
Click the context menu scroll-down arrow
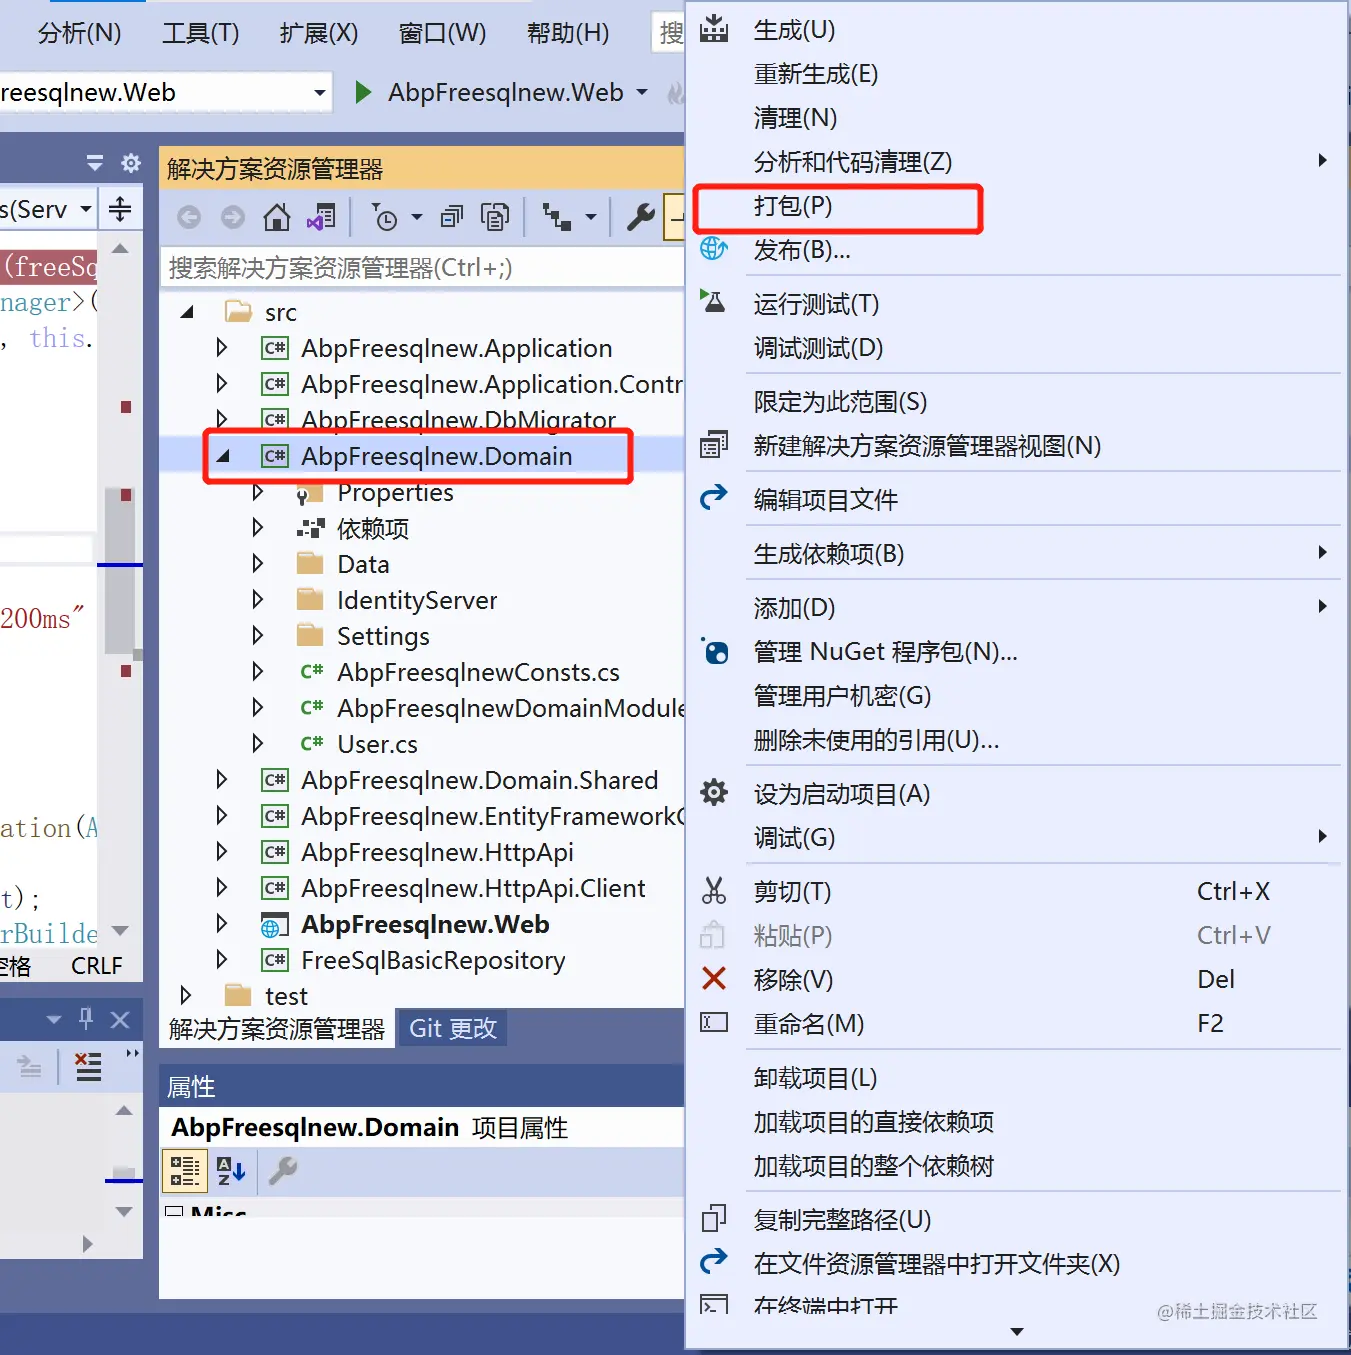(1017, 1332)
